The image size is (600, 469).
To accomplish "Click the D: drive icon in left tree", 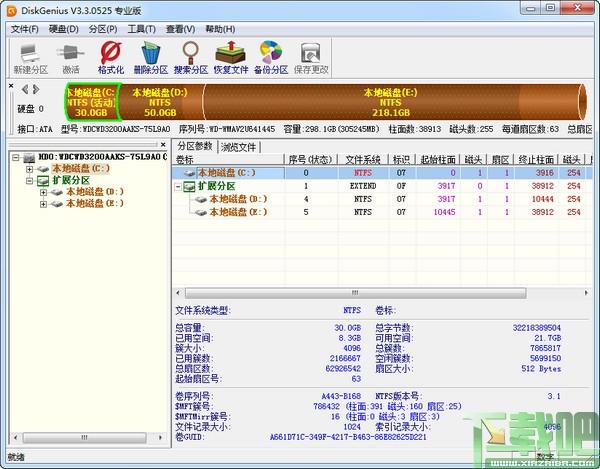I will tap(57, 192).
